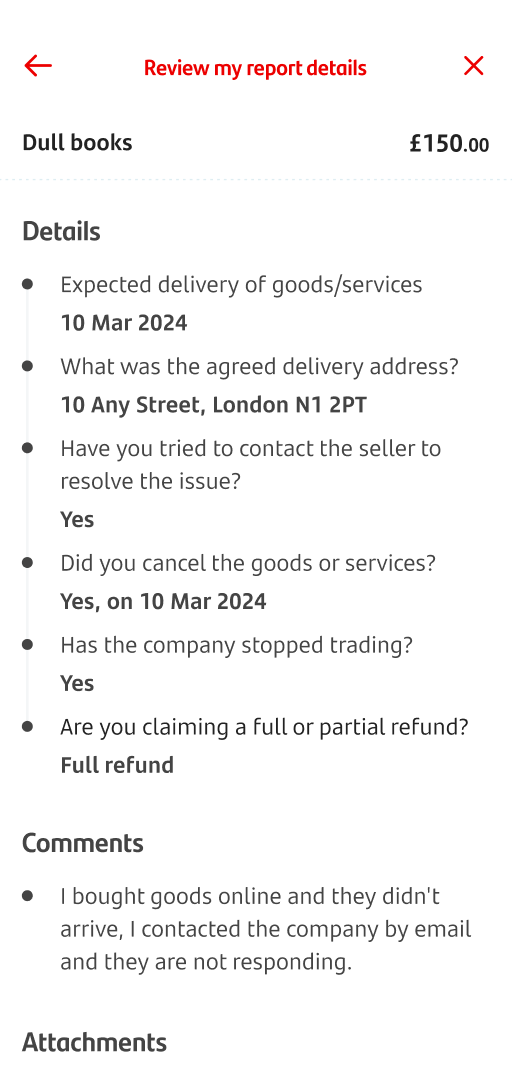Tap the 'Full refund' answer
The image size is (512, 1071).
(x=117, y=765)
